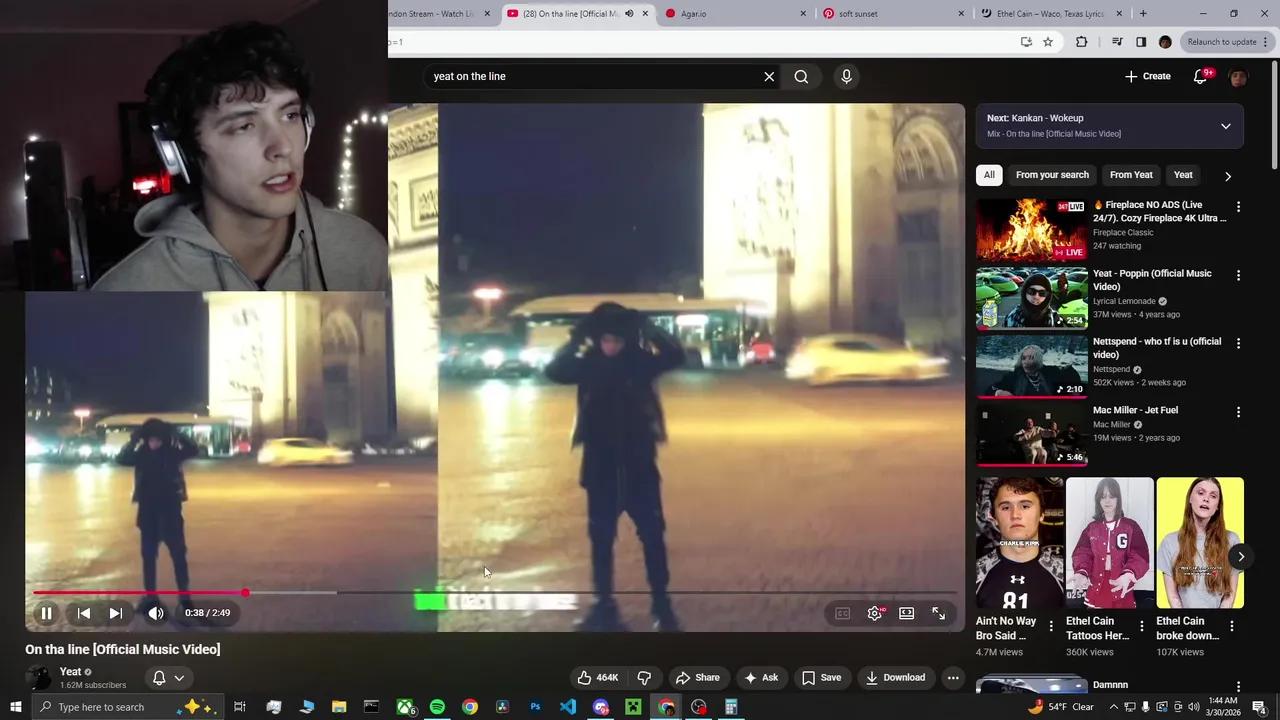The image size is (1280, 720).
Task: Open options menu for Nettspend video
Action: pyautogui.click(x=1238, y=343)
